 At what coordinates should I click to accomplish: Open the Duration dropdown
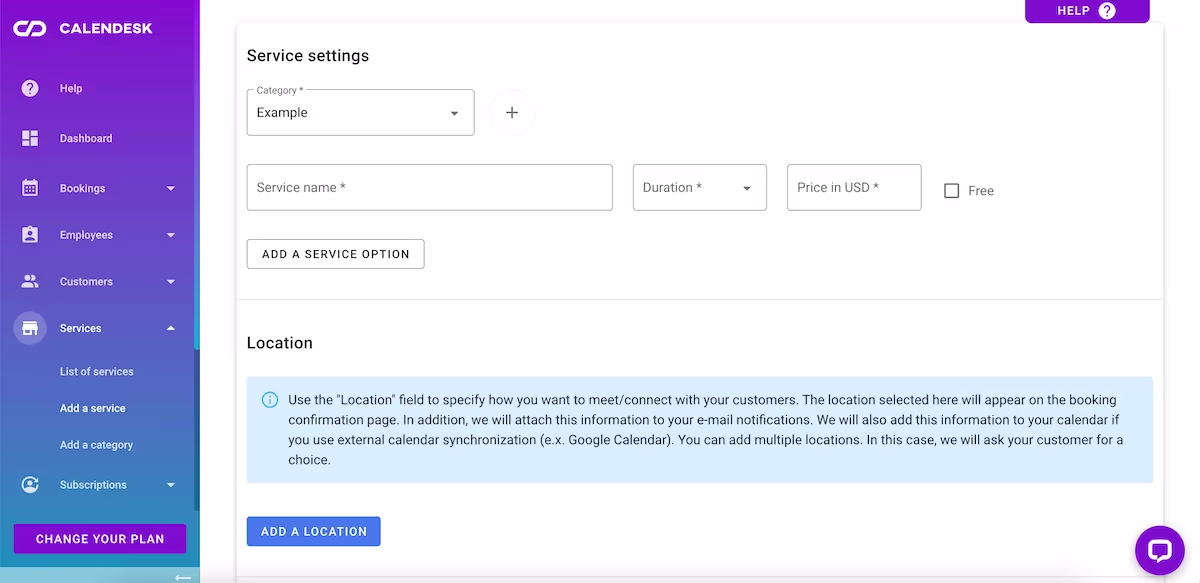coord(699,188)
